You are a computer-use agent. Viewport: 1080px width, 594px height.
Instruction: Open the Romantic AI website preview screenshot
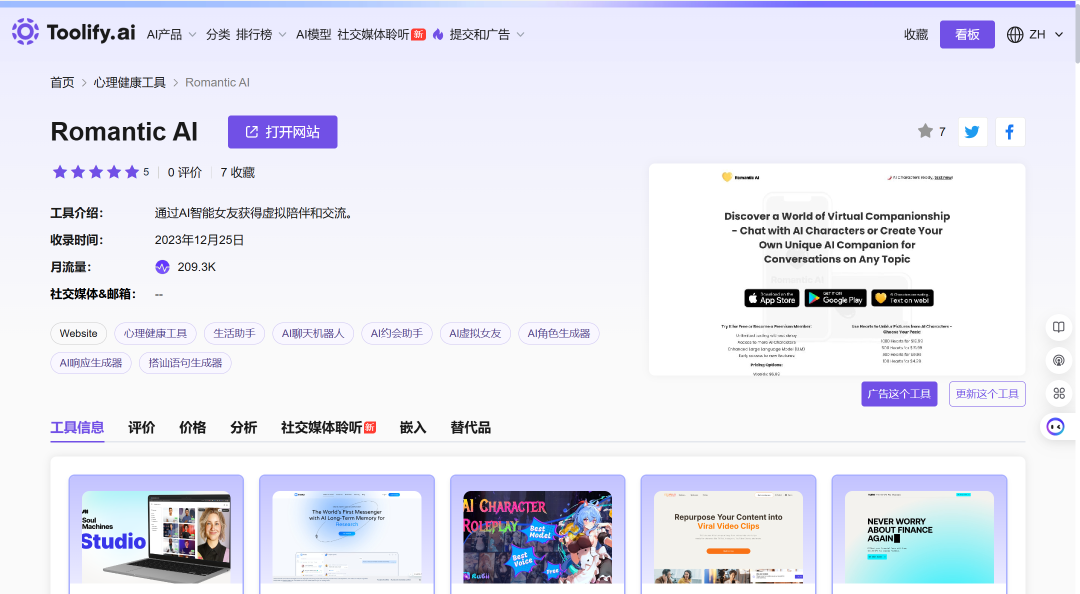click(837, 269)
